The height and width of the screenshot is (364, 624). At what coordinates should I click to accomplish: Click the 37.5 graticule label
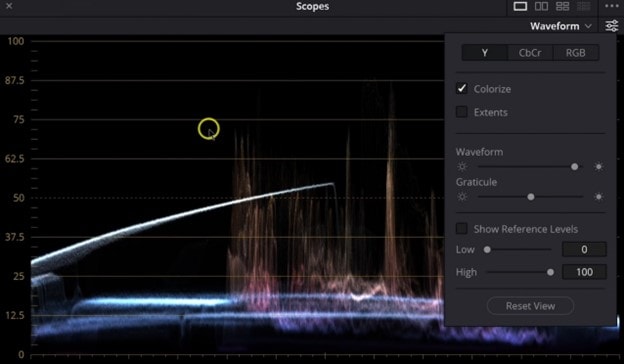[15, 237]
